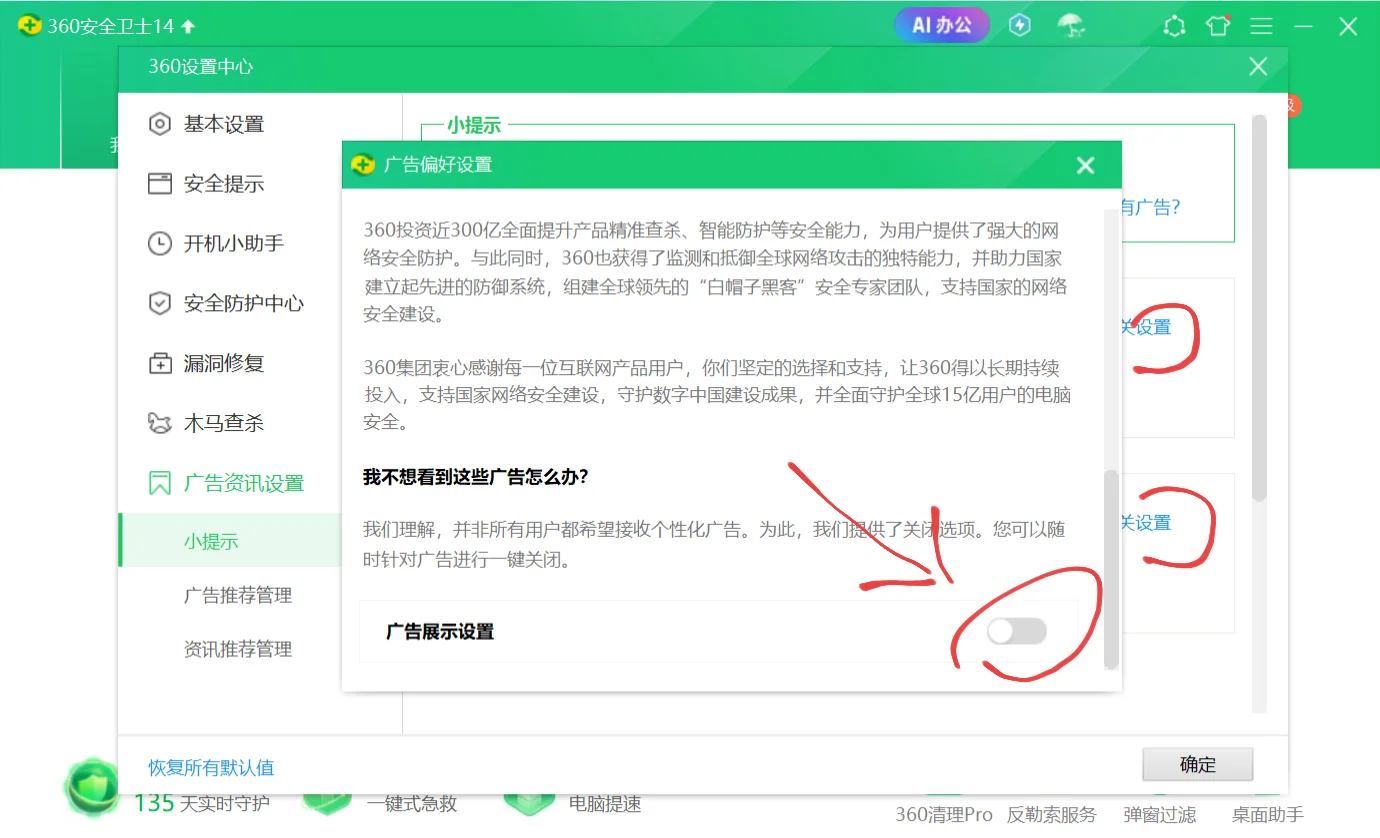This screenshot has width=1380, height=838.
Task: Click the 基本设置 hexagon icon
Action: [x=159, y=124]
